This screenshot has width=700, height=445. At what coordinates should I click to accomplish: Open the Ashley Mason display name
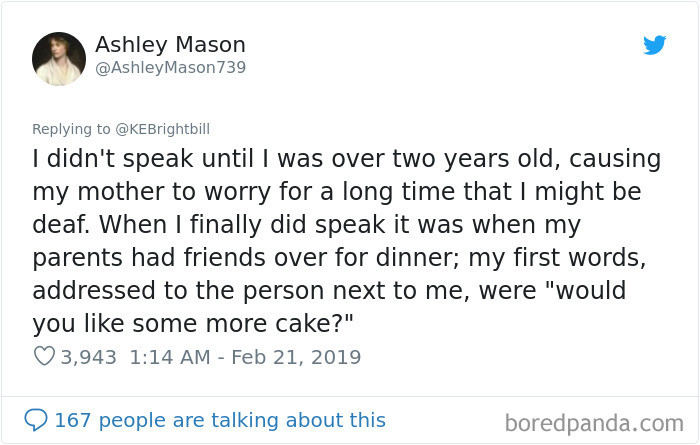[x=170, y=45]
